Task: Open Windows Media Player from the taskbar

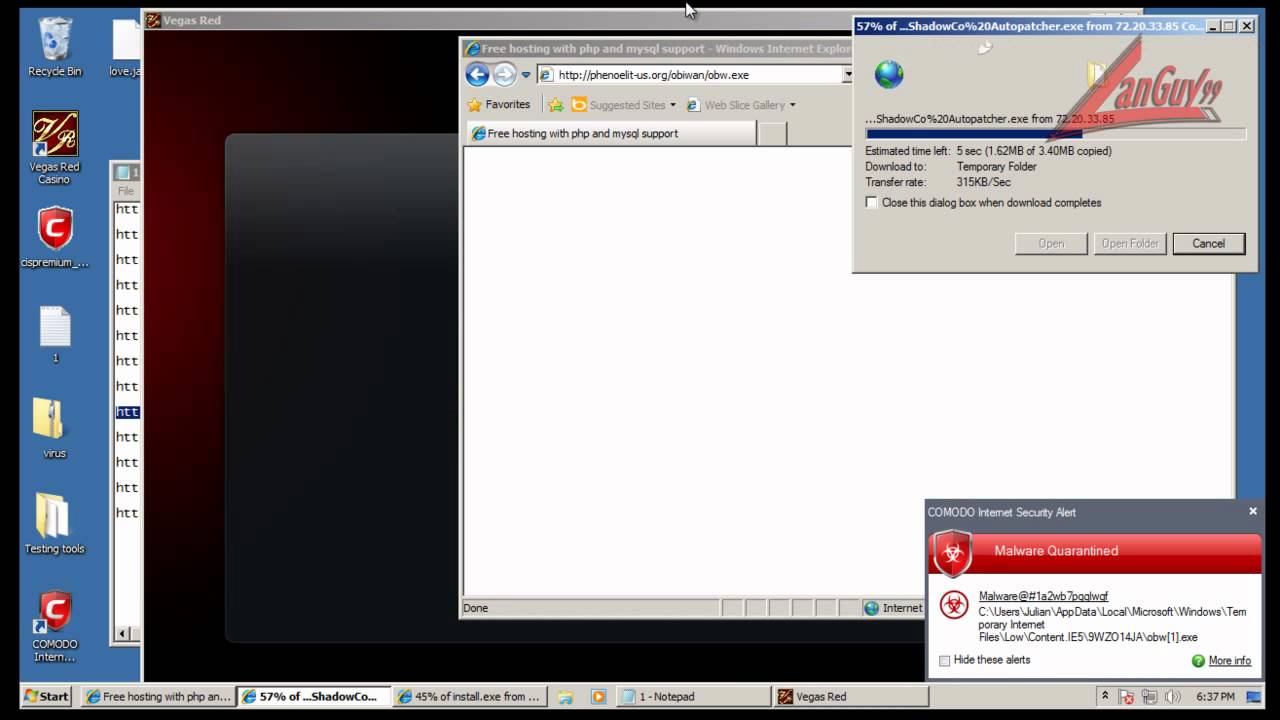Action: [x=598, y=697]
